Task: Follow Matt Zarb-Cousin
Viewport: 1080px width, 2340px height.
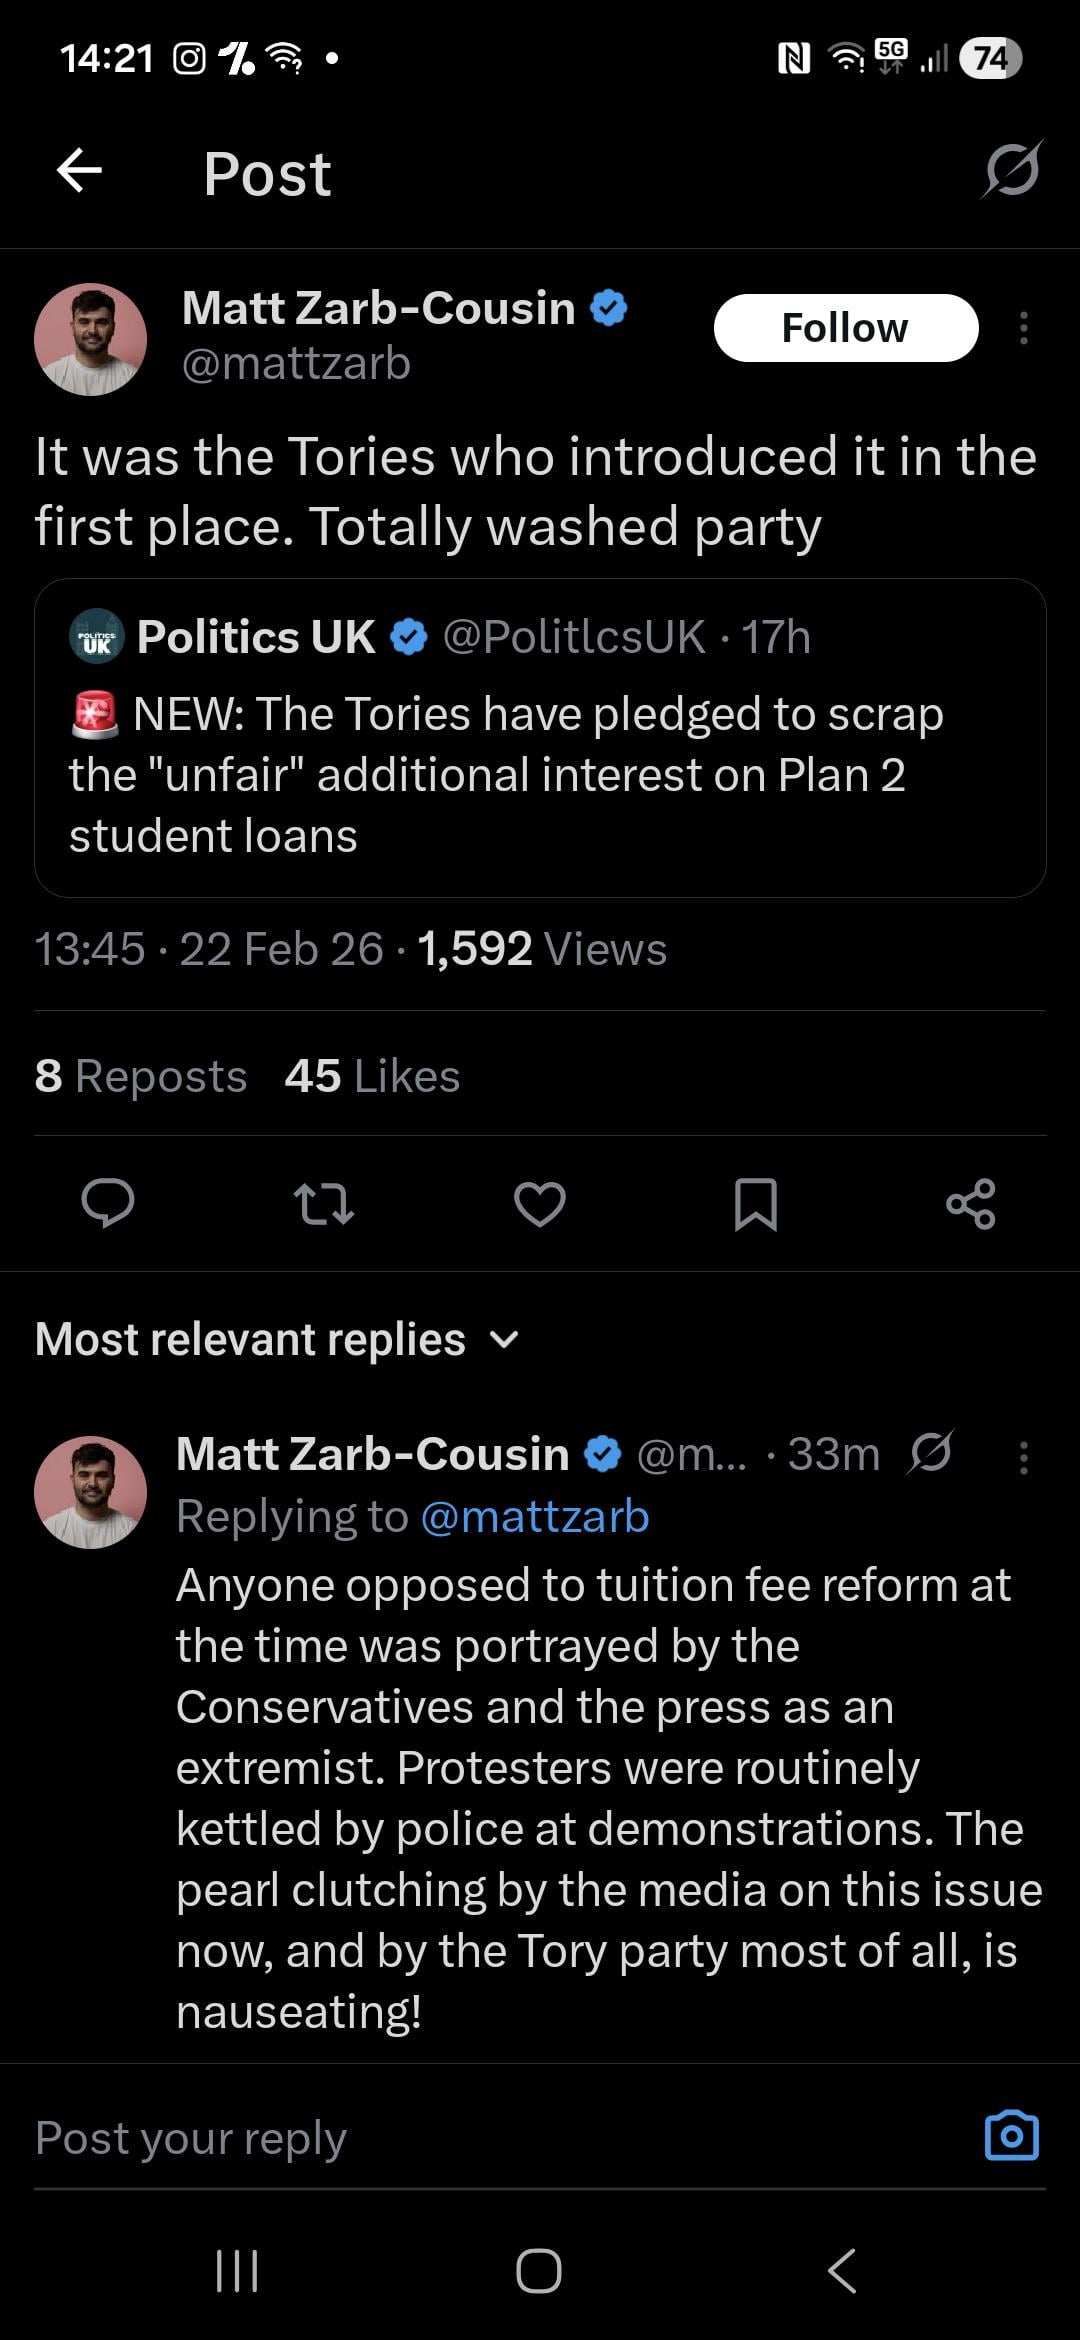Action: coord(845,328)
